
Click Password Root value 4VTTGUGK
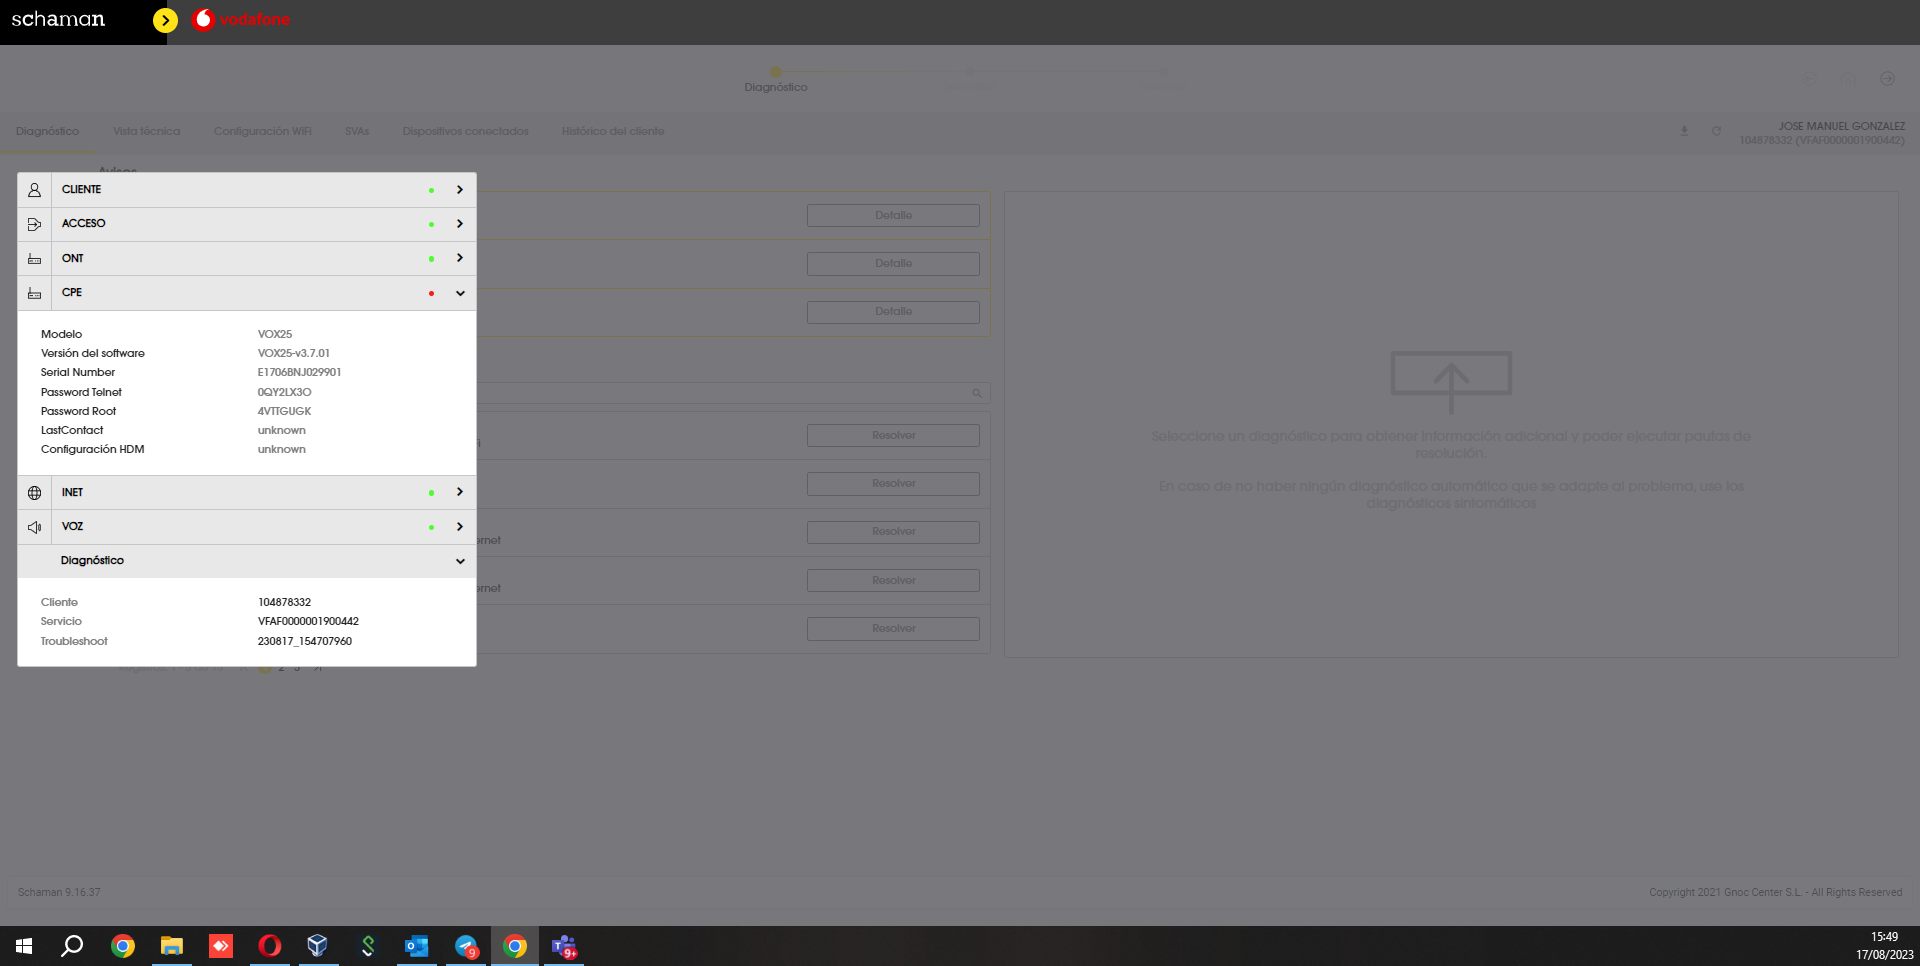pyautogui.click(x=285, y=411)
